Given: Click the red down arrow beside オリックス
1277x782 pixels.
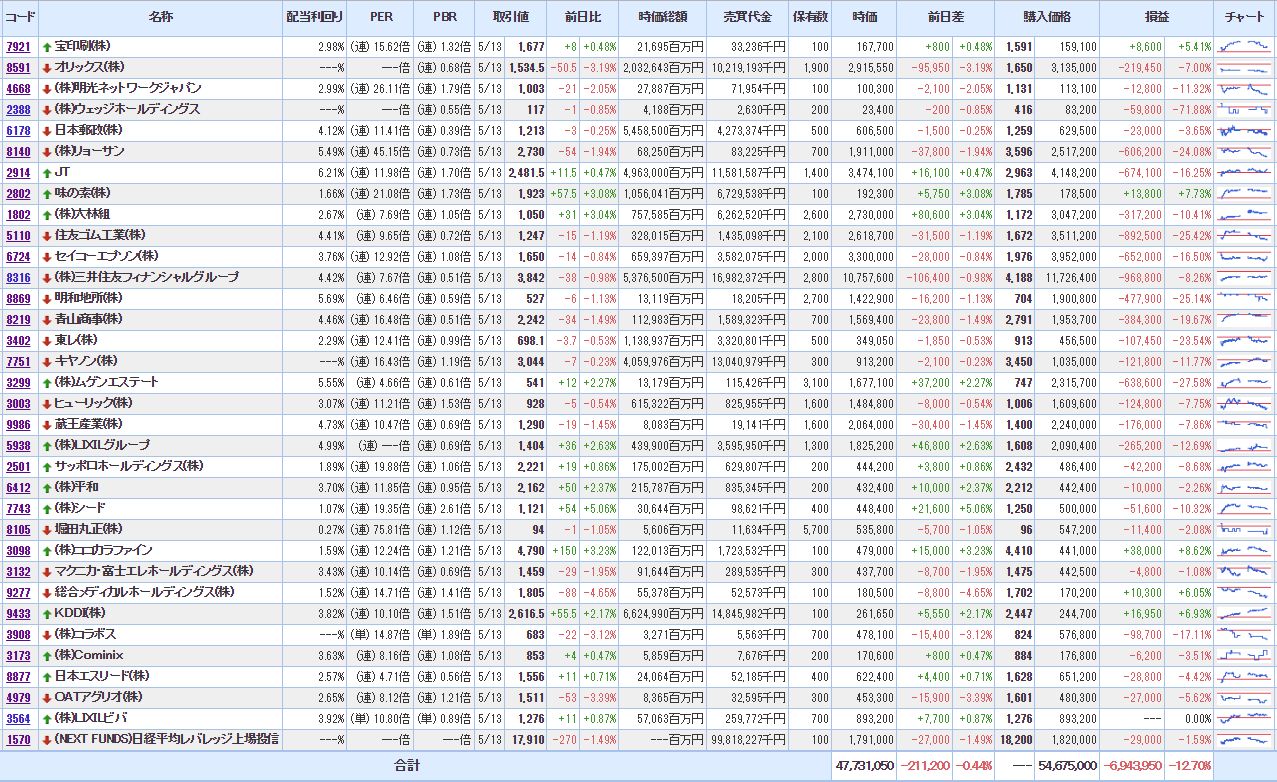Looking at the screenshot, I should point(47,67).
